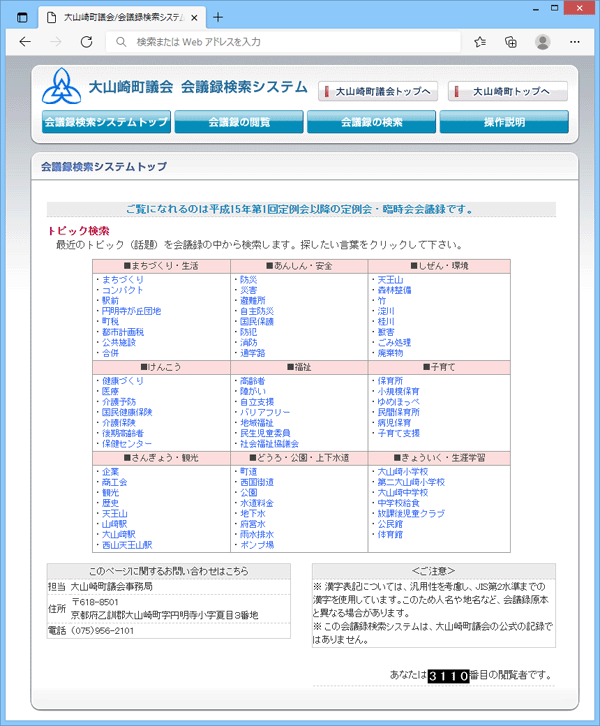The image size is (600, 726).
Task: Search topic 国民健康保険
Action: 127,412
